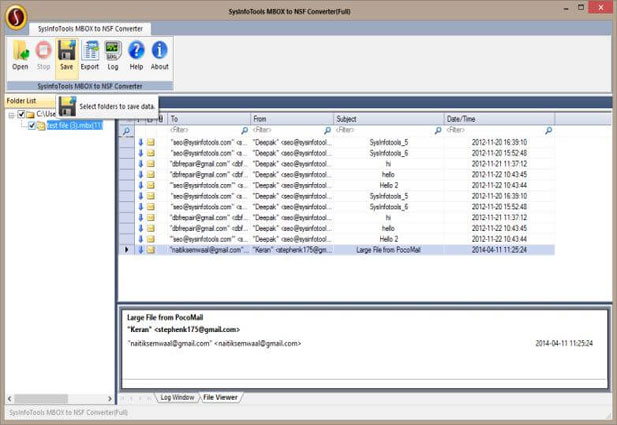Click envelope icon of Large File from PocoMail row
617x425 pixels.
(151, 249)
